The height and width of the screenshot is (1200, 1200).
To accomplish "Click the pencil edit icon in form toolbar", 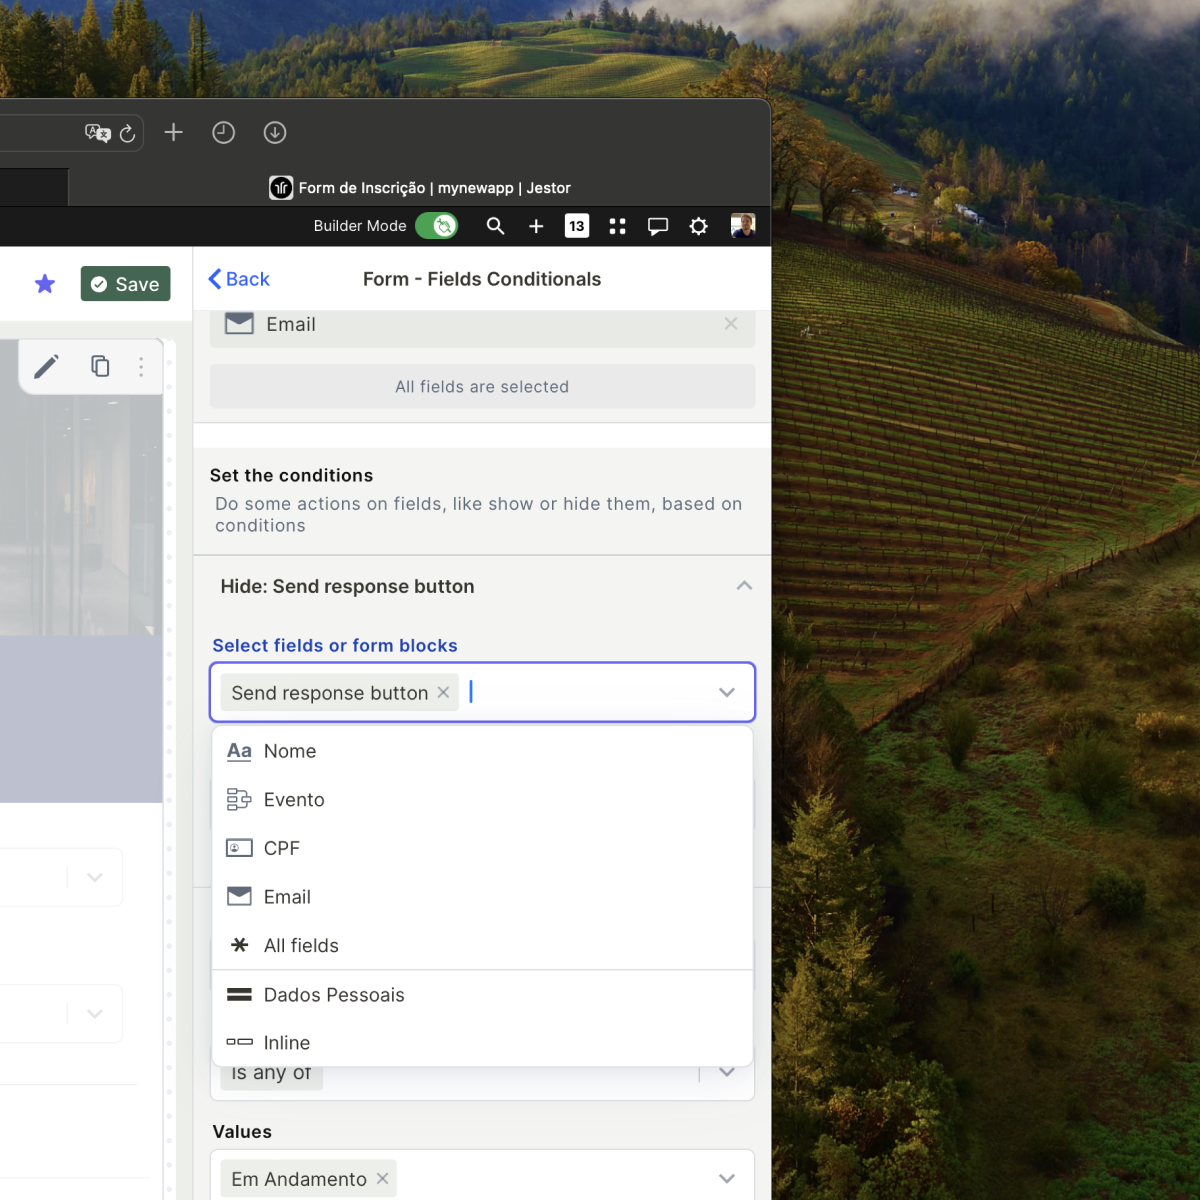I will (x=46, y=367).
